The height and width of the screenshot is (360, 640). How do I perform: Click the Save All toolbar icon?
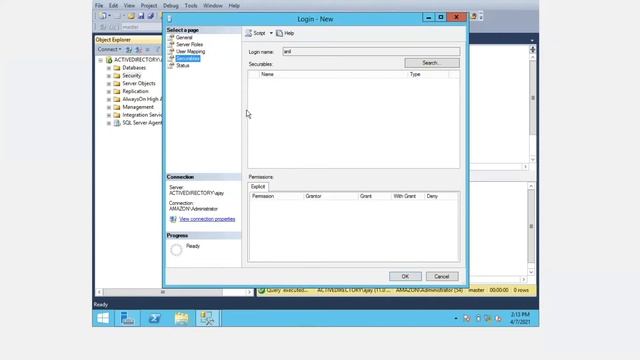(151, 16)
